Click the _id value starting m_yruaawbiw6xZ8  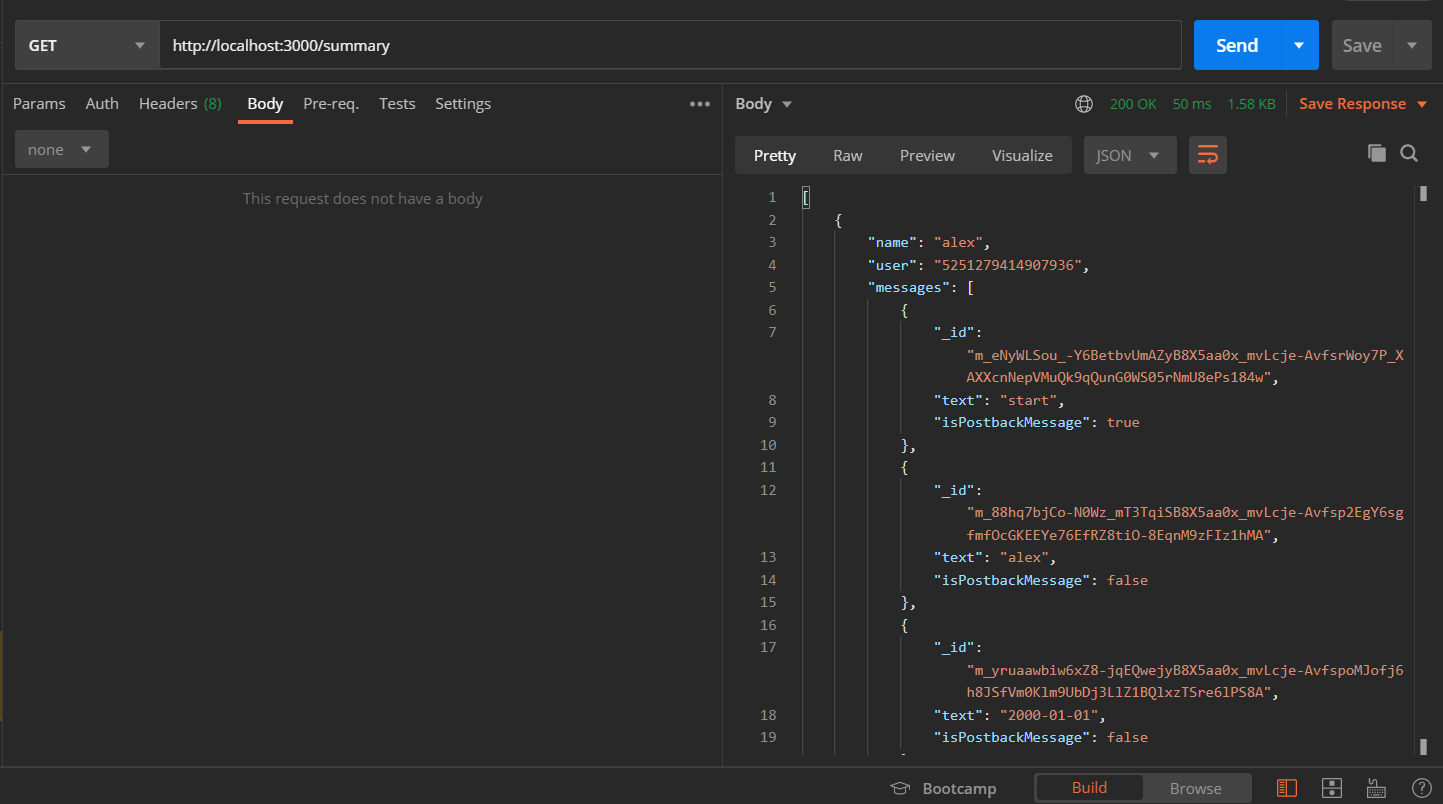[1185, 681]
